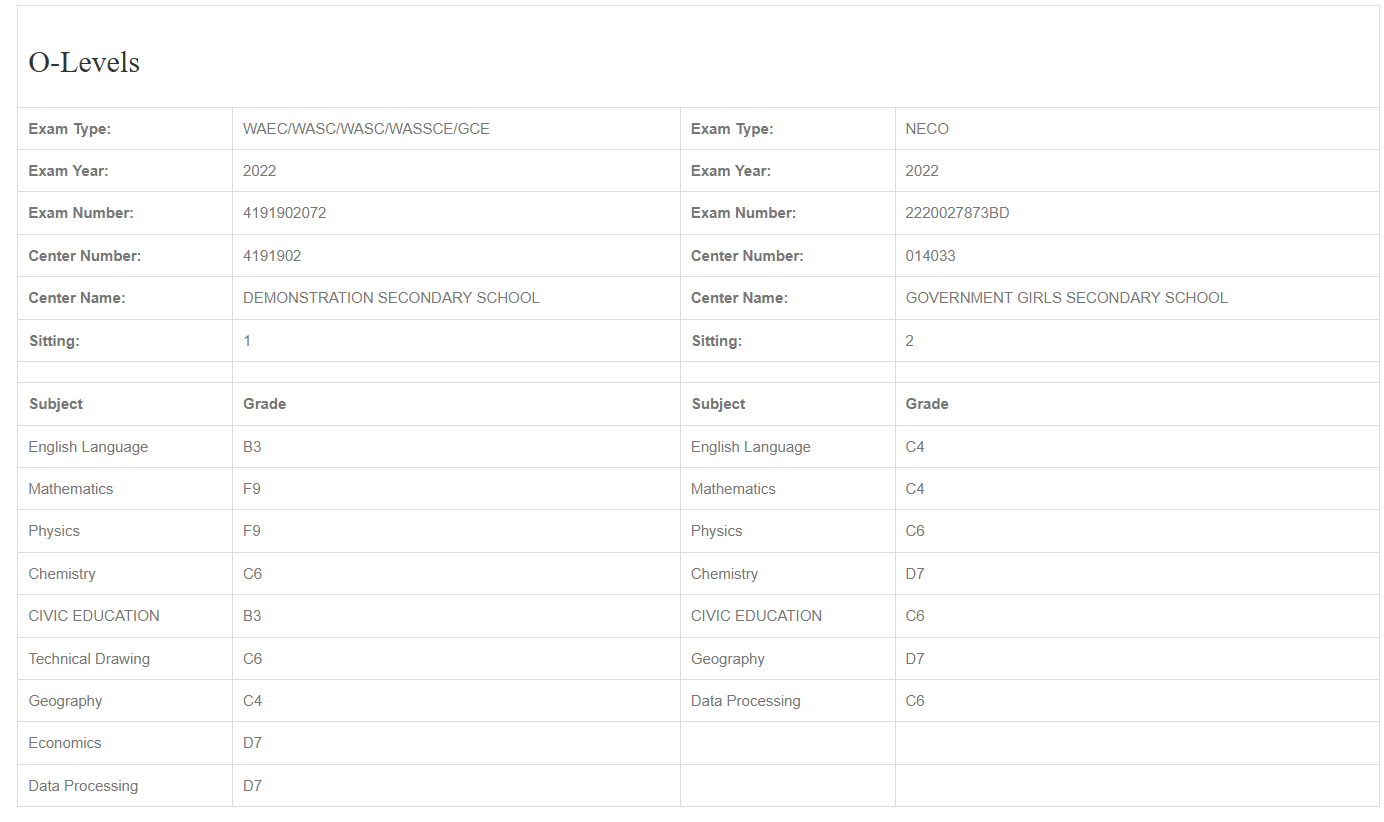Click GOVERNMENT GIRLS SECONDARY SCHOOL center name
Screen dimensions: 1384x822
coord(1066,298)
